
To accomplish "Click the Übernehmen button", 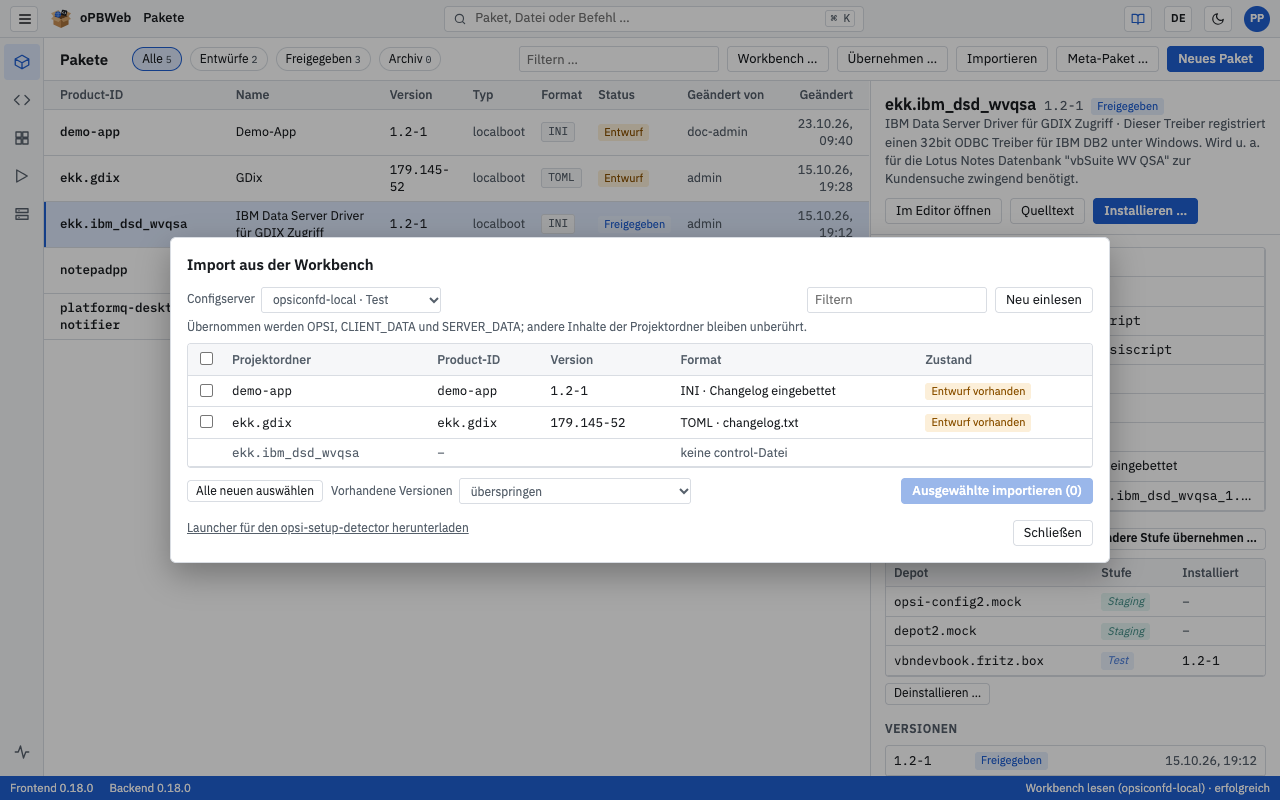I will [x=893, y=59].
